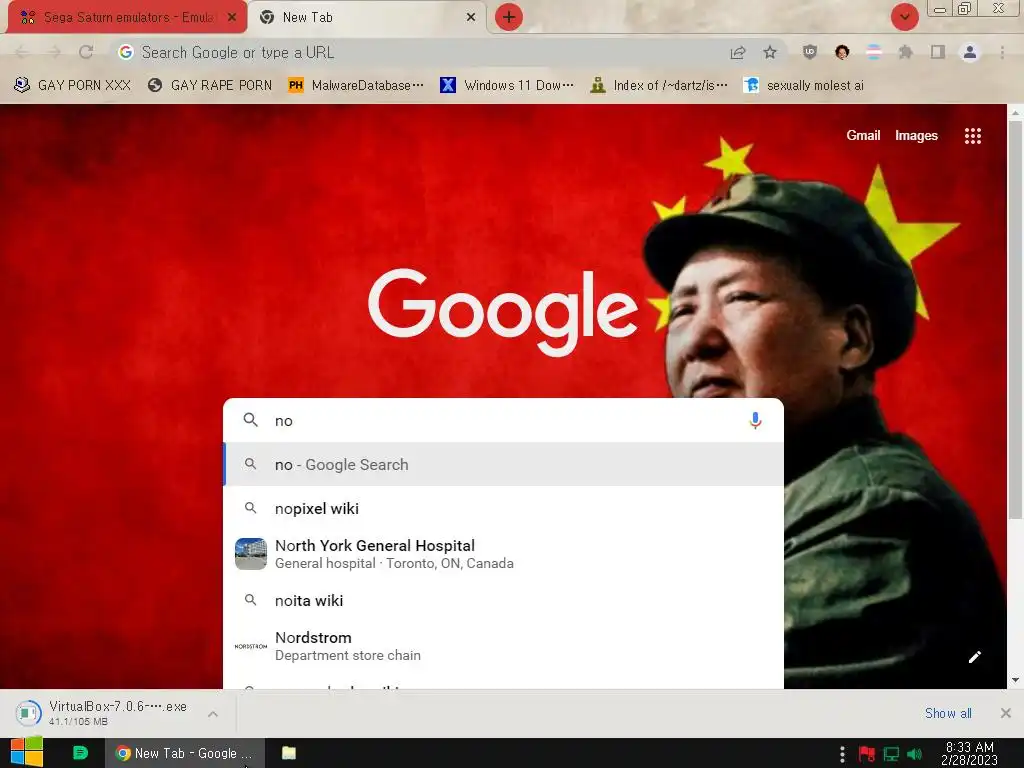1024x768 pixels.
Task: Click the Google search box containing no
Action: [503, 421]
